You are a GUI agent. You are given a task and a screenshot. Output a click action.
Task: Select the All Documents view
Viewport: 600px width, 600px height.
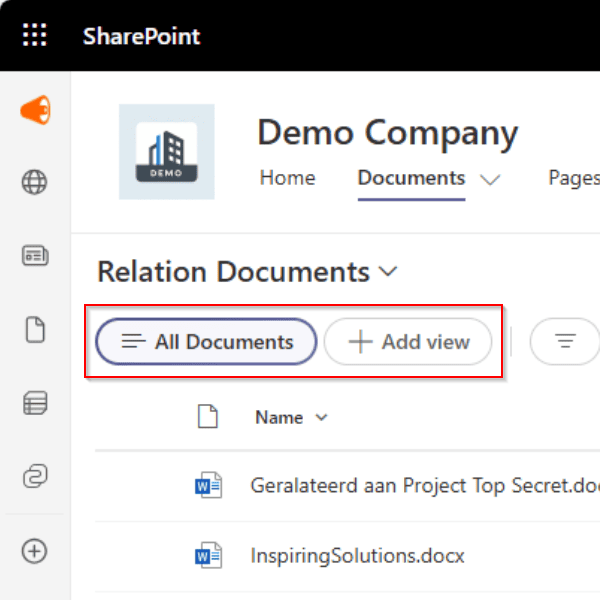[206, 342]
